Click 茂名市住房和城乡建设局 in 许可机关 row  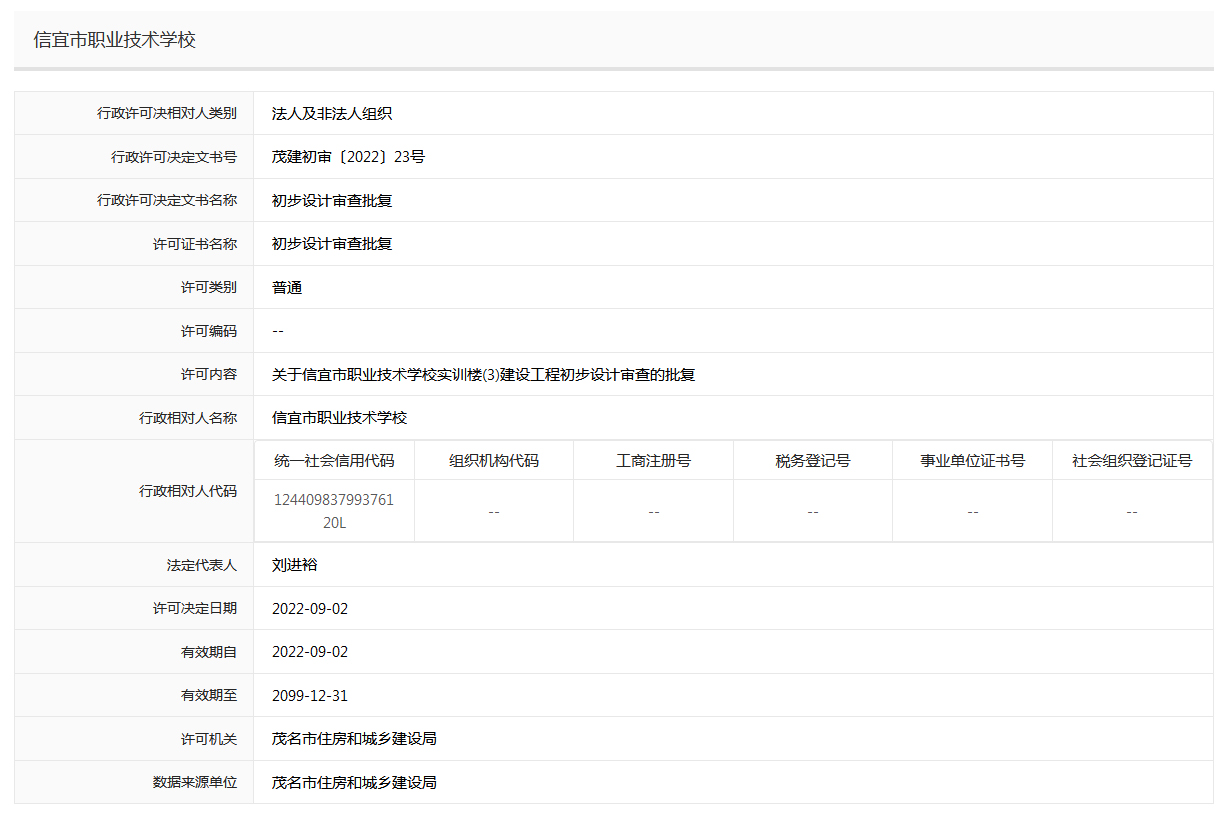coord(354,739)
